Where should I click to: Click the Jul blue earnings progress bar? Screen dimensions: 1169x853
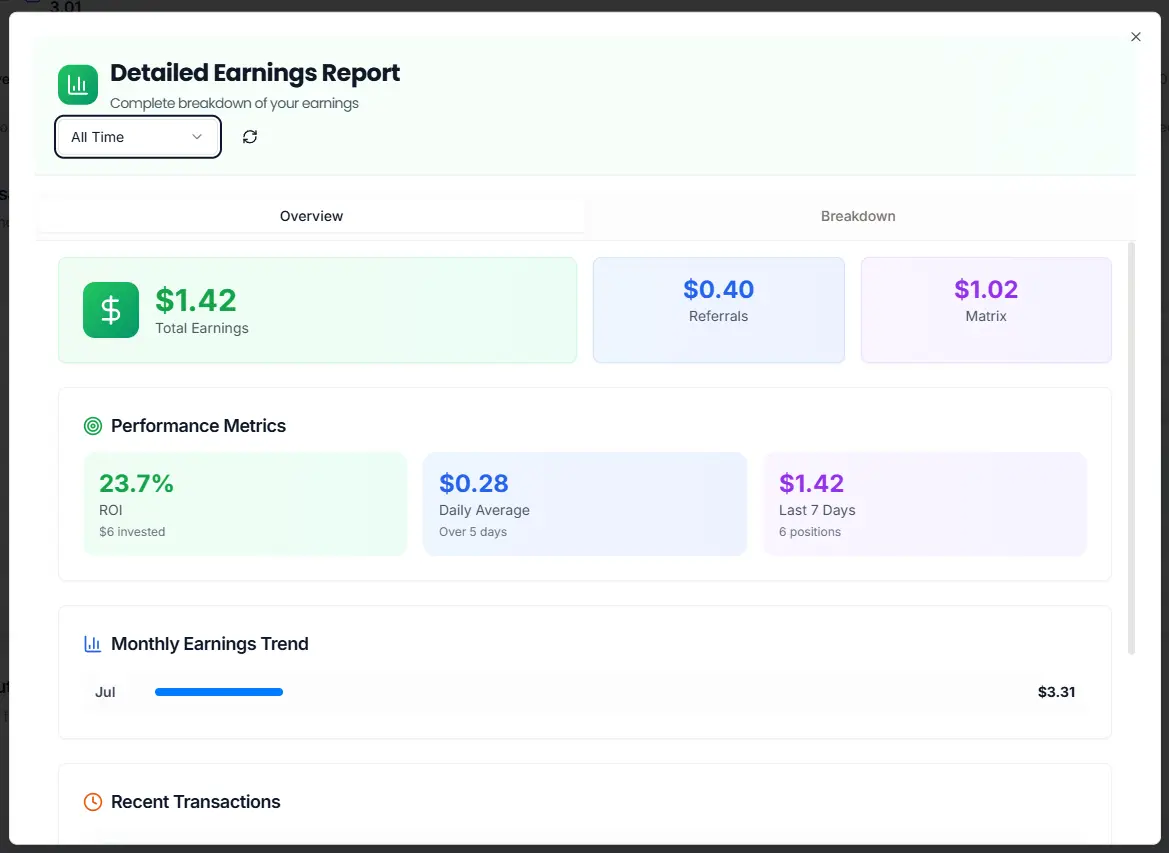click(x=218, y=692)
